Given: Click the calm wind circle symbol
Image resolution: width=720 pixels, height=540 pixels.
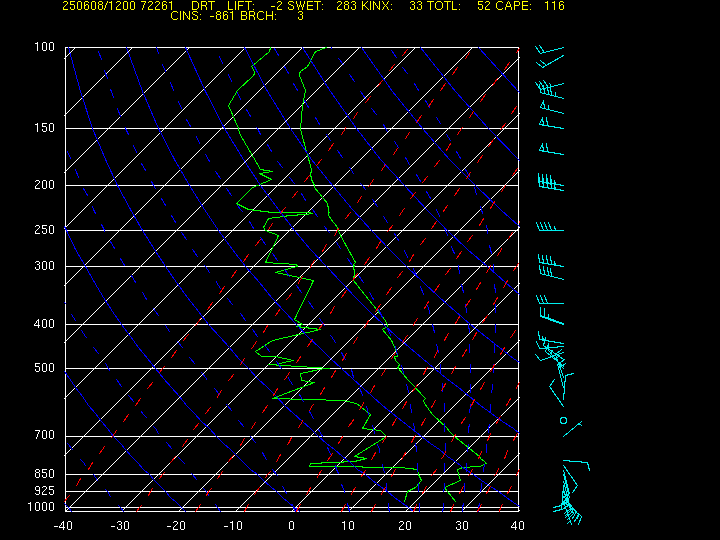Looking at the screenshot, I should tap(563, 420).
